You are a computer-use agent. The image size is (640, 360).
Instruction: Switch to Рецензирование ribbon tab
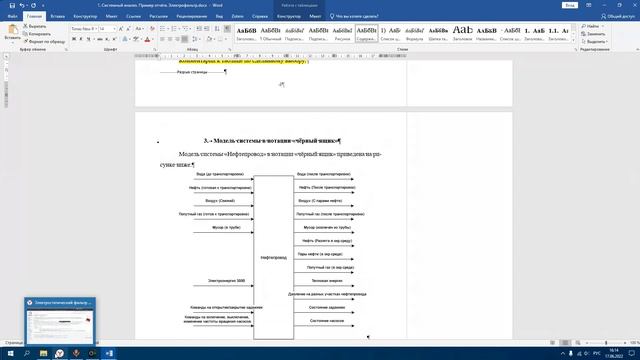(x=192, y=16)
